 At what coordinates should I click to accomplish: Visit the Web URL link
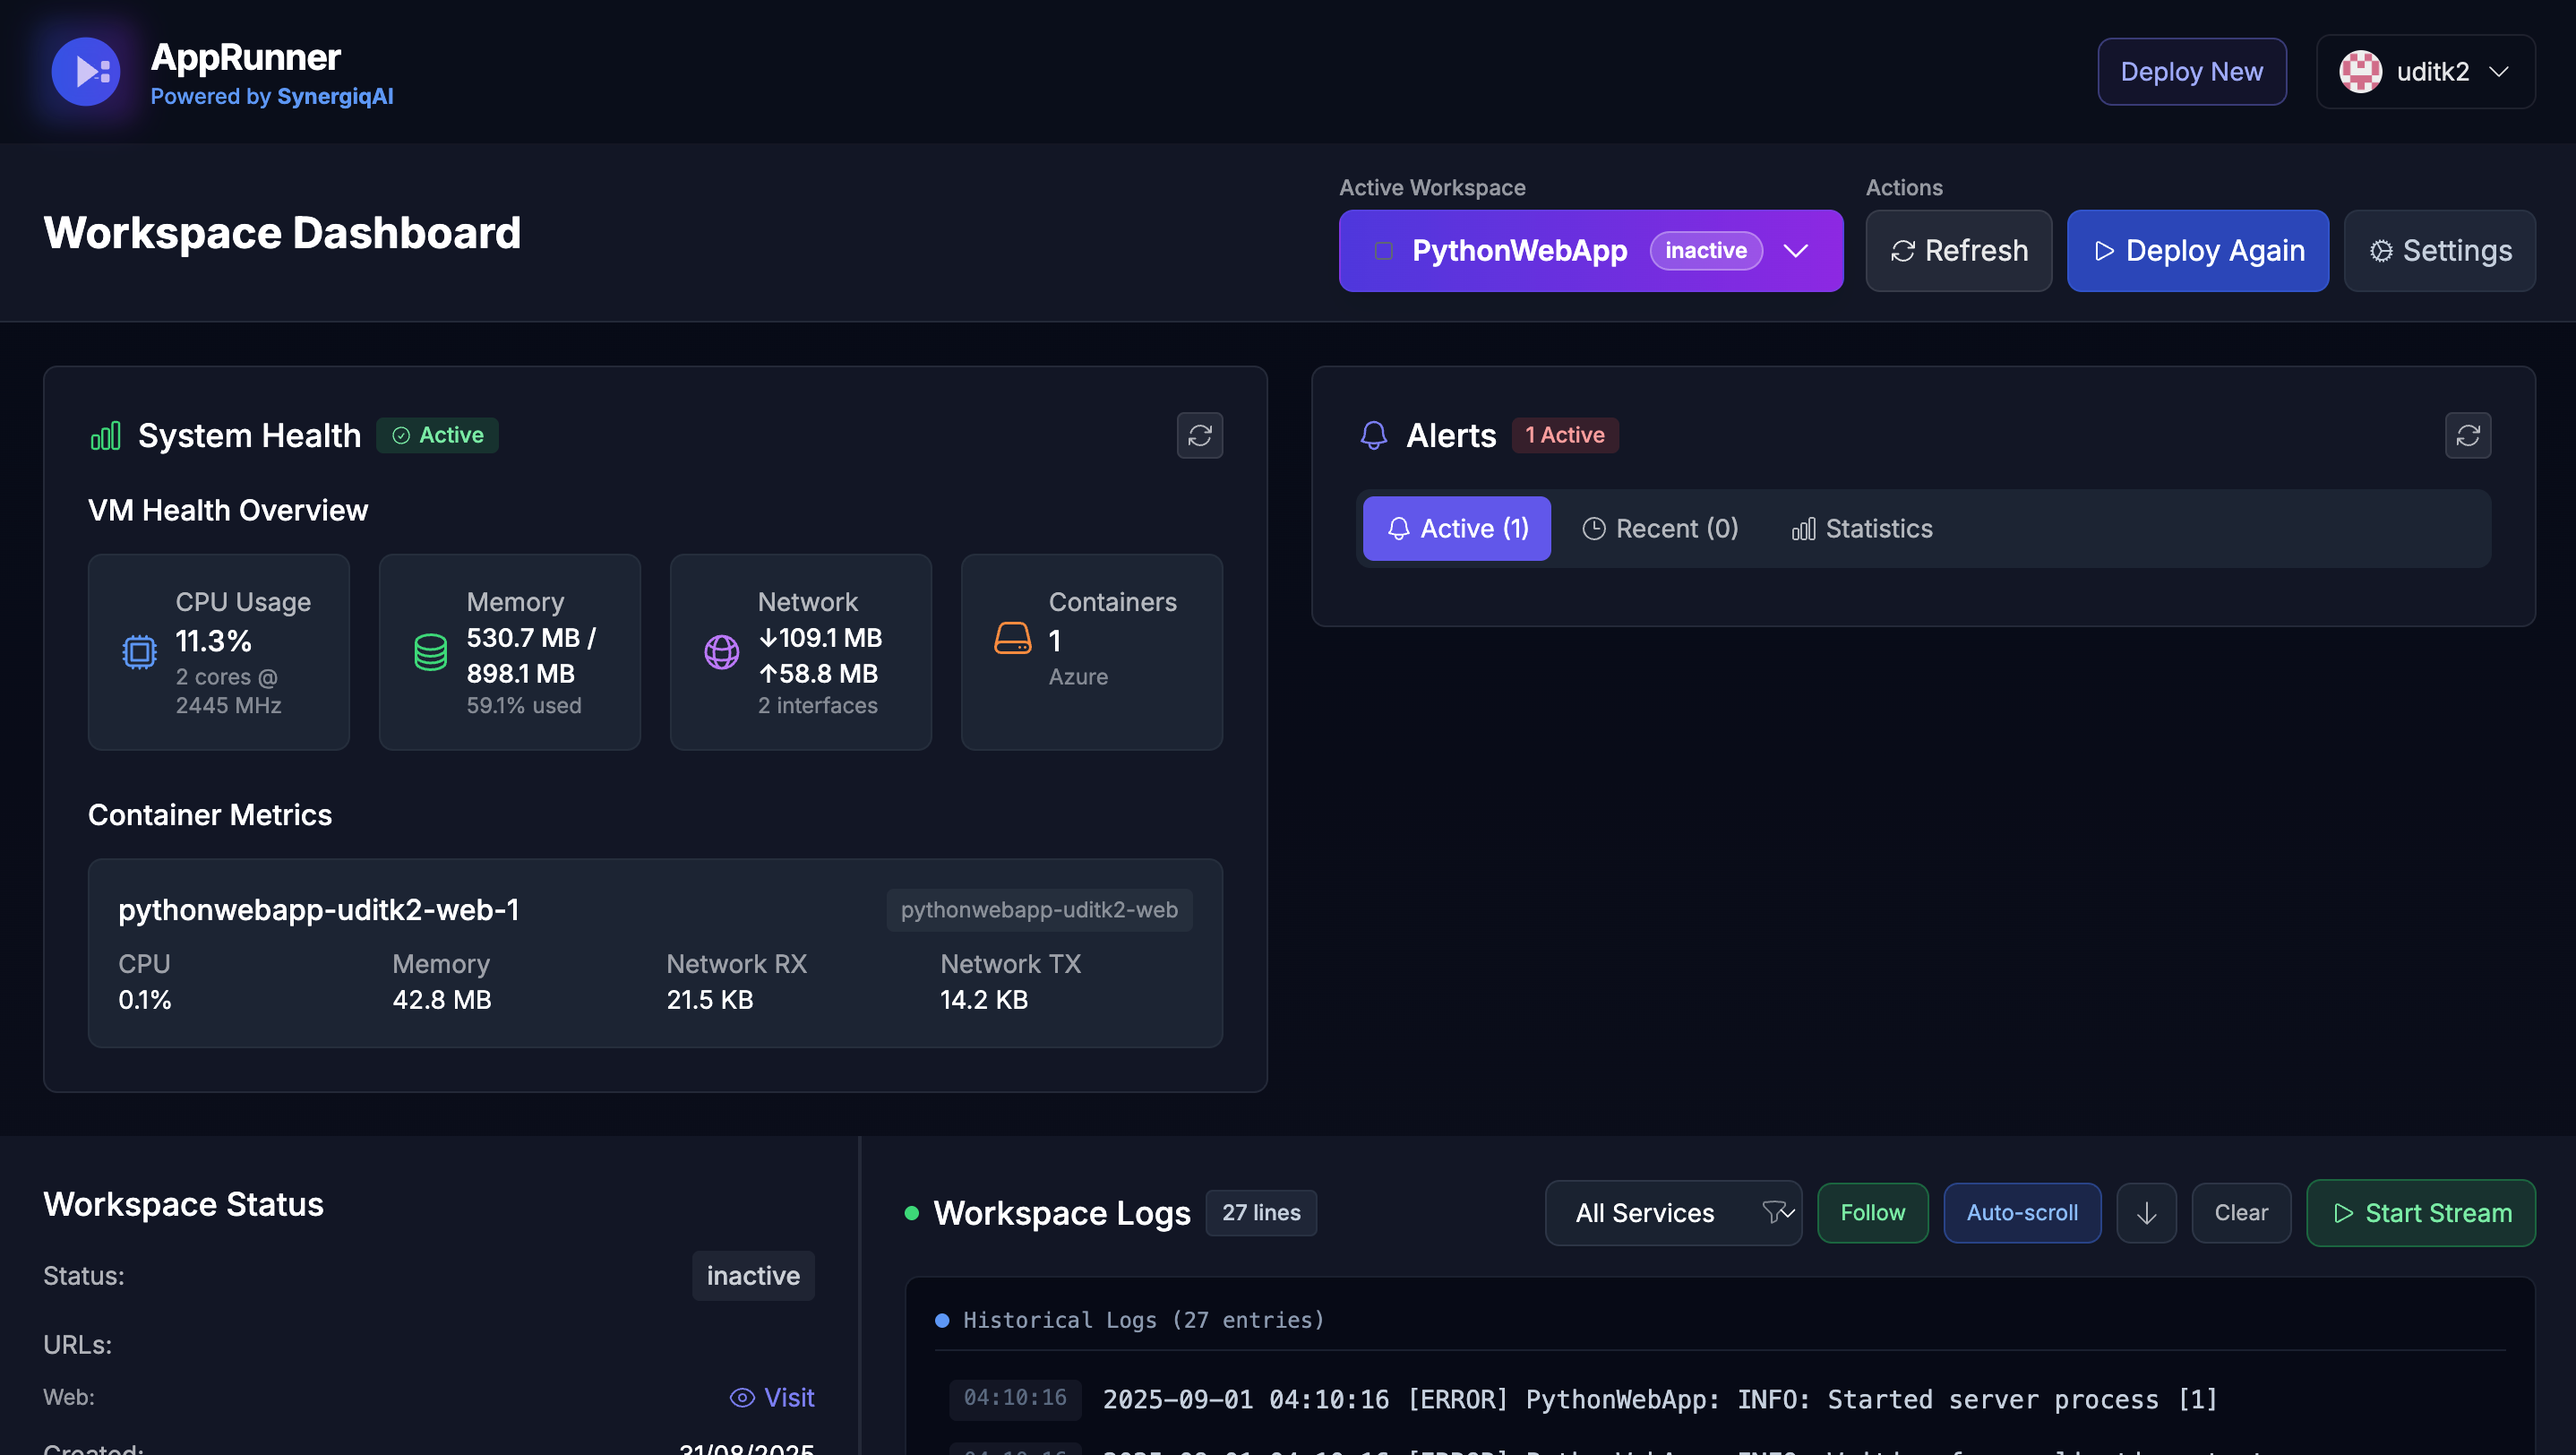coord(772,1398)
